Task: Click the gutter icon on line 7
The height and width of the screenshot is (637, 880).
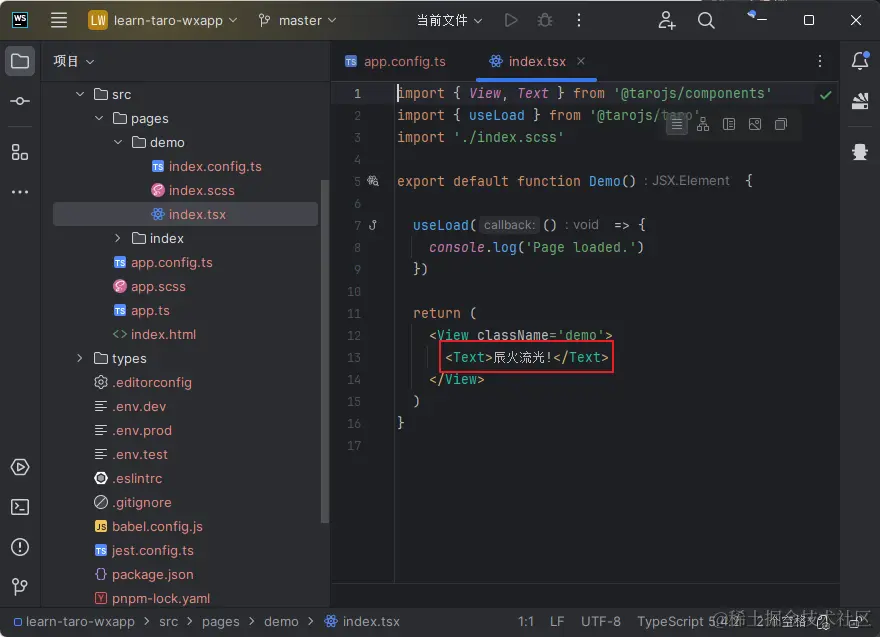Action: pos(373,225)
